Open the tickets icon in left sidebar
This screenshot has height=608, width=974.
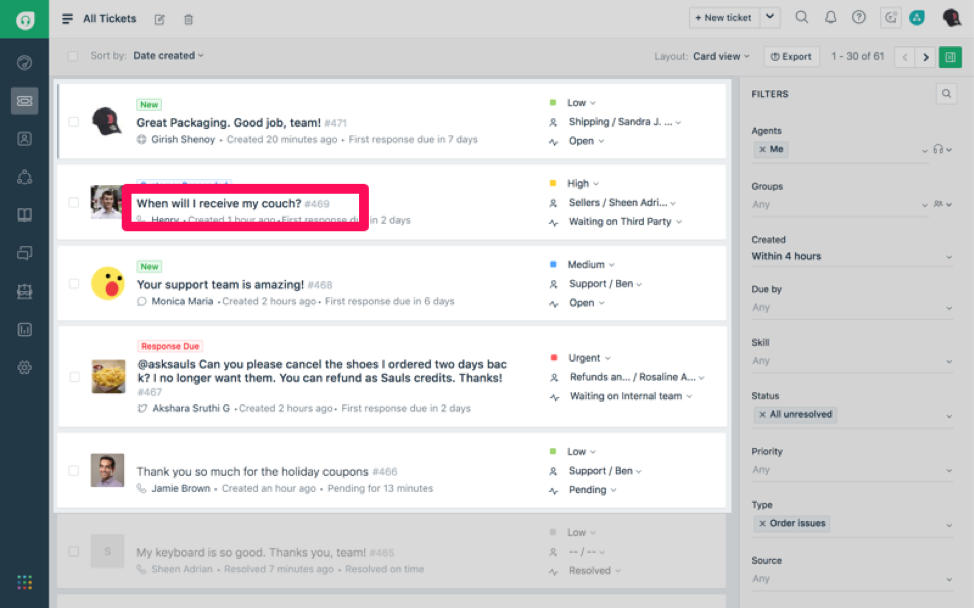pos(25,101)
